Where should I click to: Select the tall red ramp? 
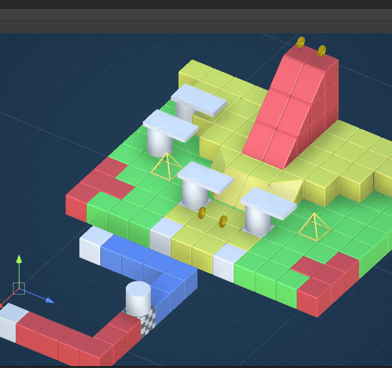coord(291,107)
